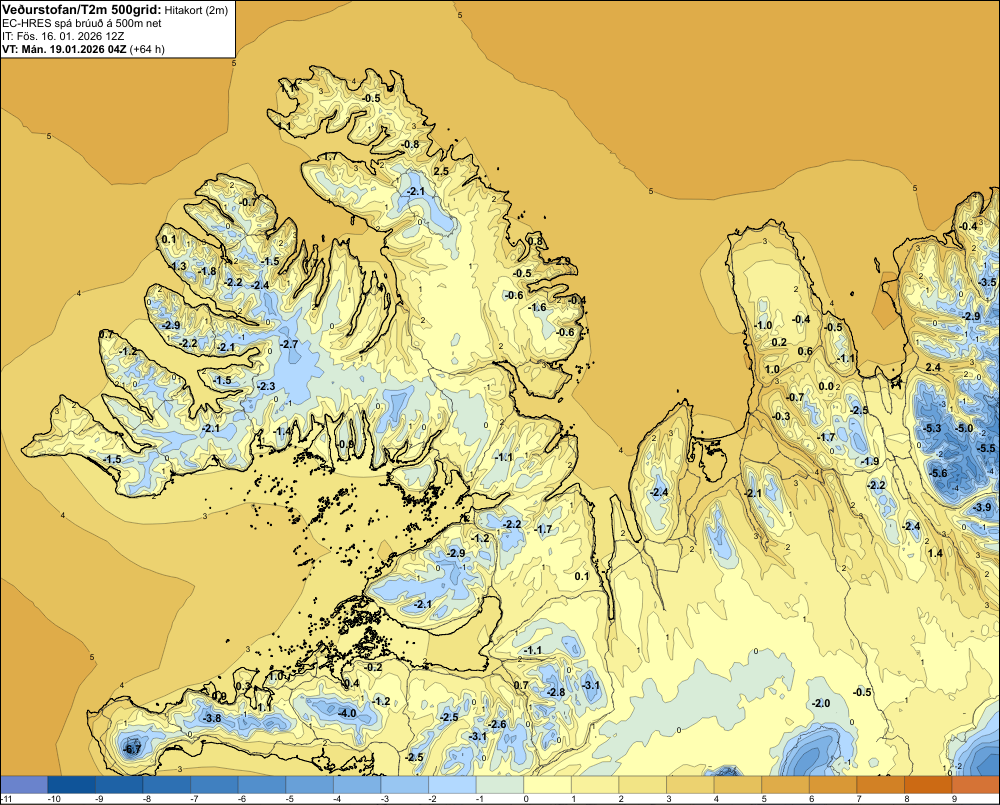Click the -1.8 temperature value
Screen dimensions: 1000x805
click(207, 271)
